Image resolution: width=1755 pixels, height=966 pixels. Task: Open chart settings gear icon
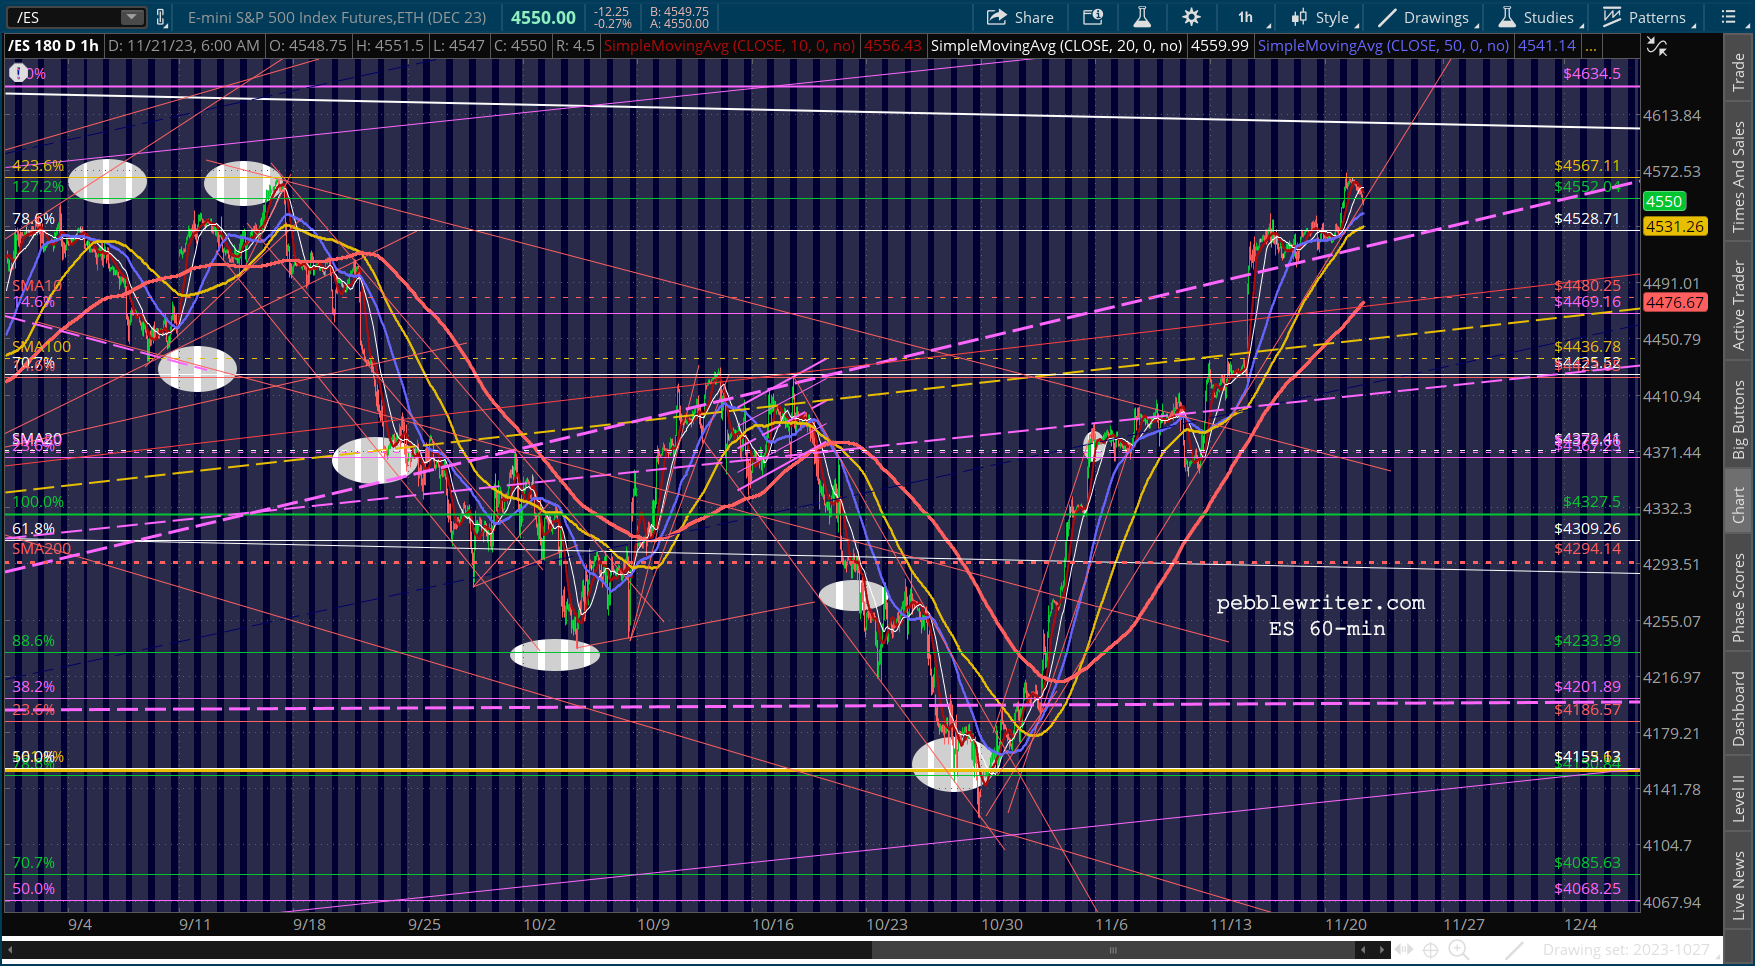click(1191, 17)
